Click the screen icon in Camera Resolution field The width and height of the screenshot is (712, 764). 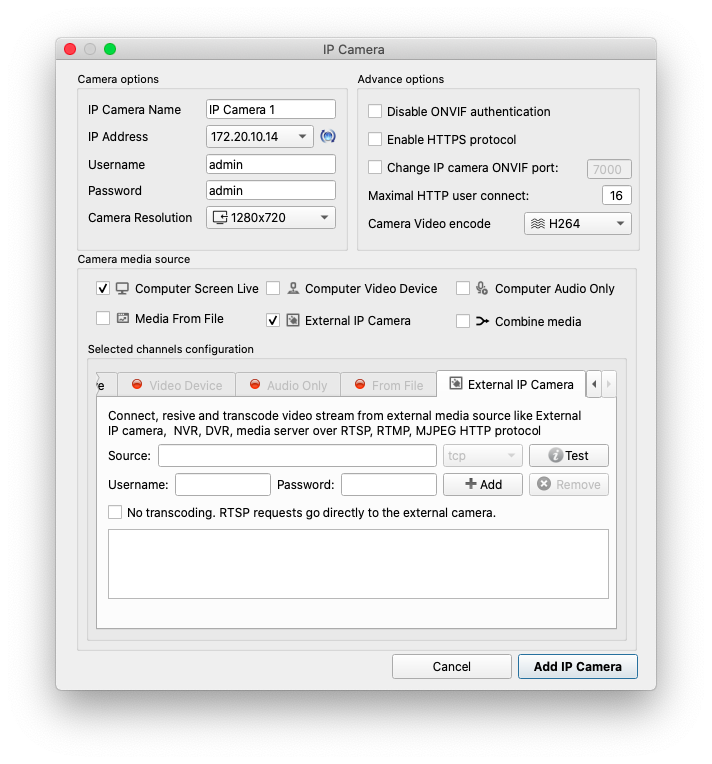pyautogui.click(x=220, y=217)
